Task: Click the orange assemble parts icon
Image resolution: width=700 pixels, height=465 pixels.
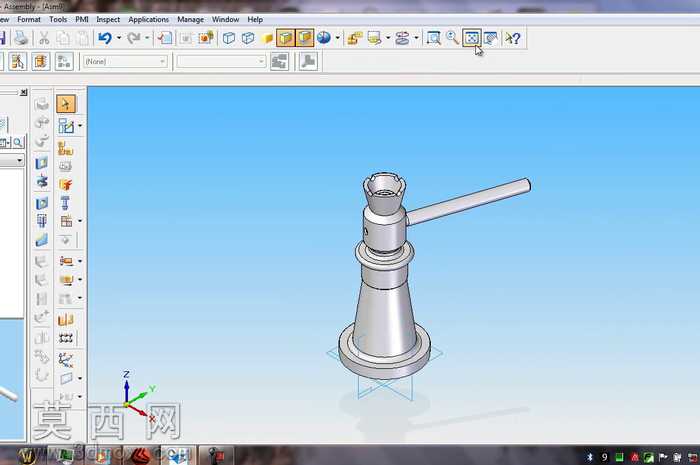Action: pyautogui.click(x=66, y=148)
